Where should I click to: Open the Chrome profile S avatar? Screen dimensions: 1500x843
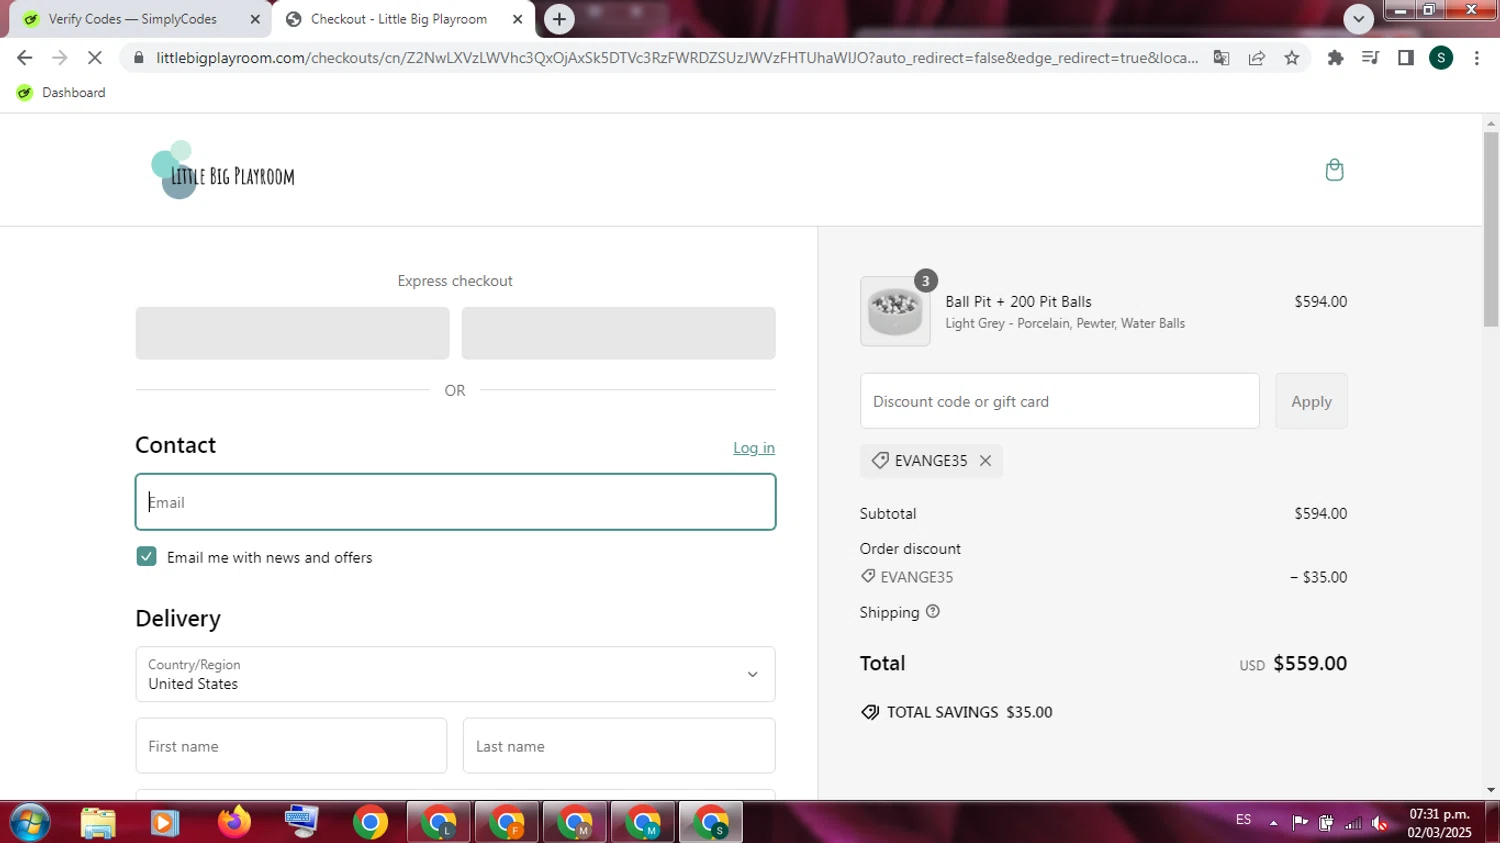[1441, 58]
